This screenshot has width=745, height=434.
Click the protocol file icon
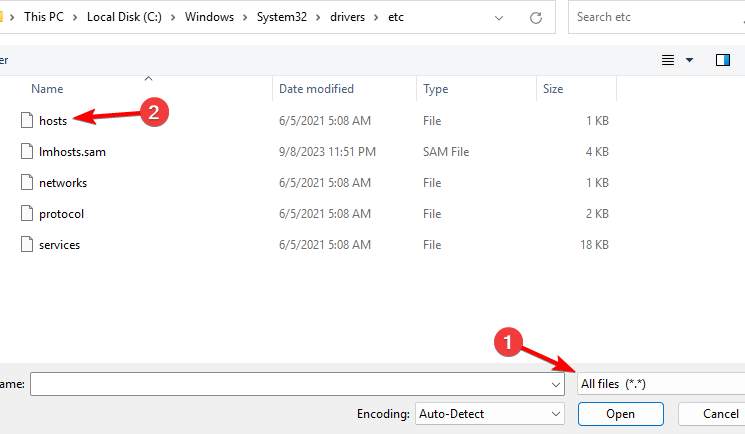27,214
